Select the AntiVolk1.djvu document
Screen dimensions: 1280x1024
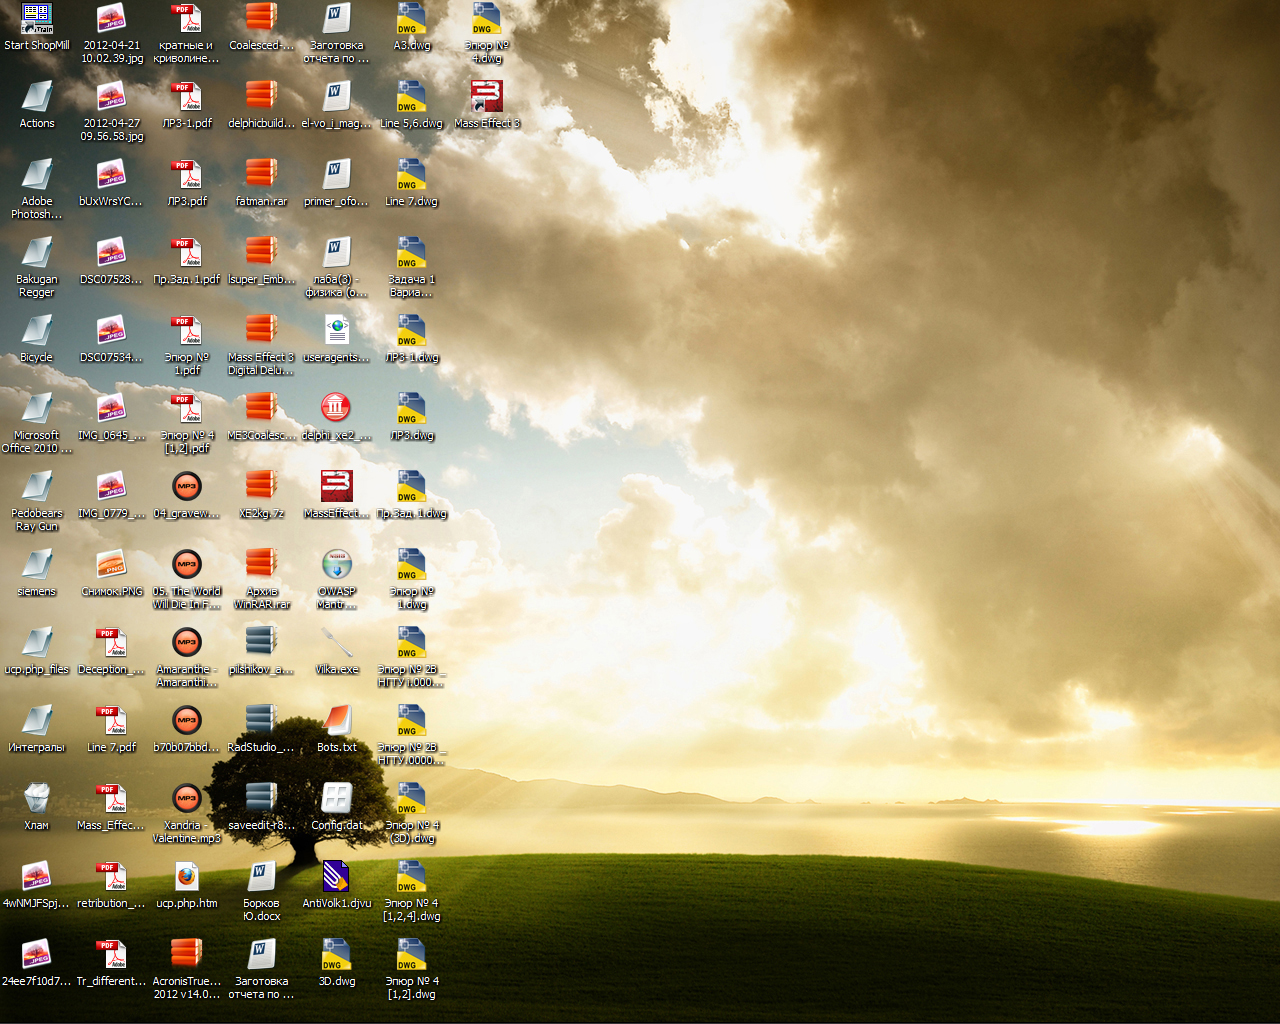coord(337,885)
